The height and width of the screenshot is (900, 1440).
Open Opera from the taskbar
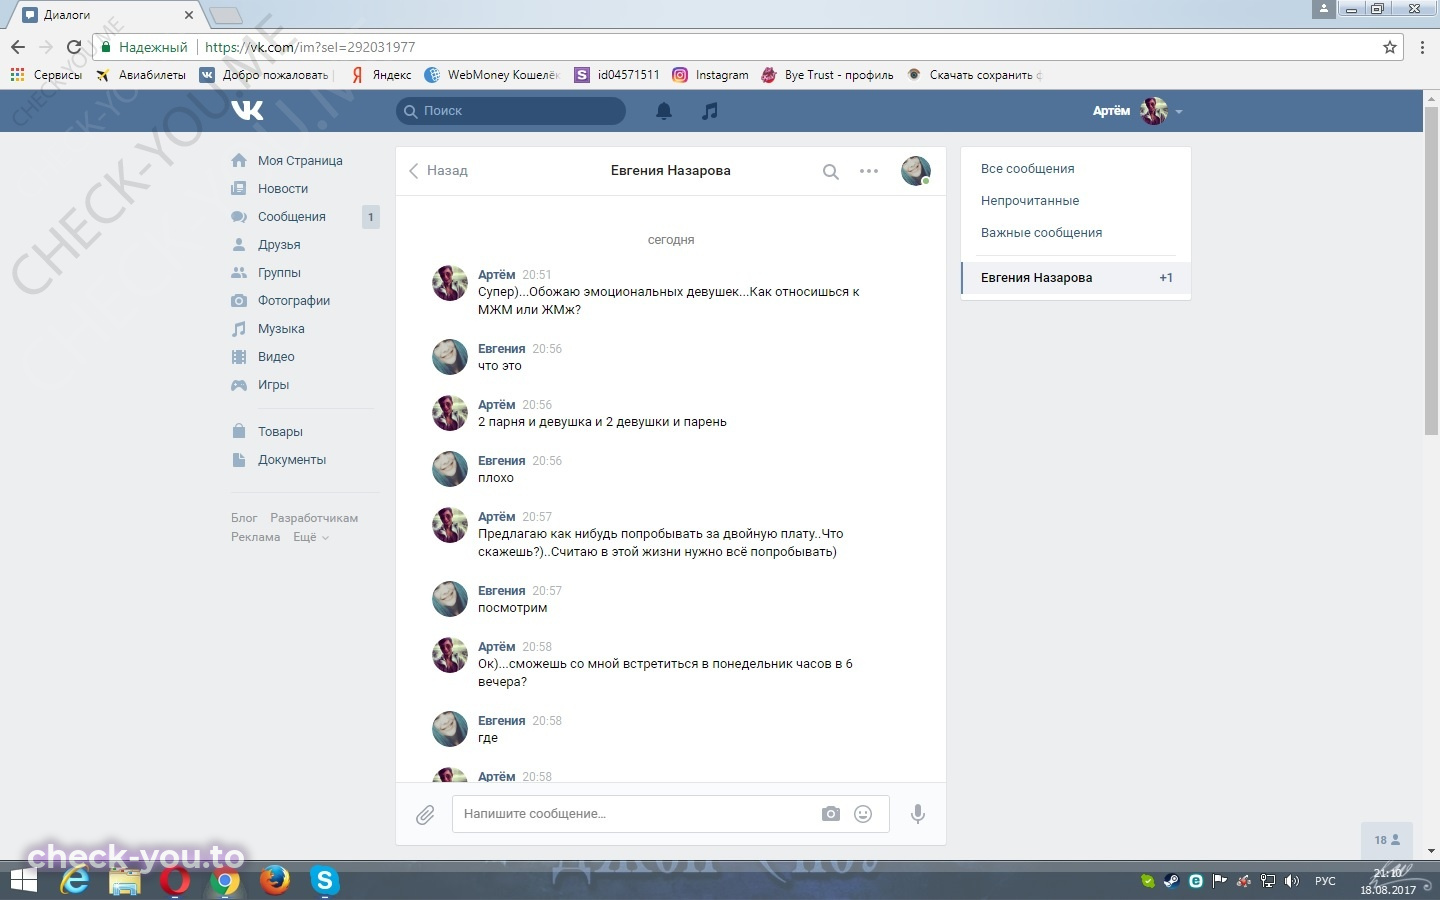click(175, 881)
